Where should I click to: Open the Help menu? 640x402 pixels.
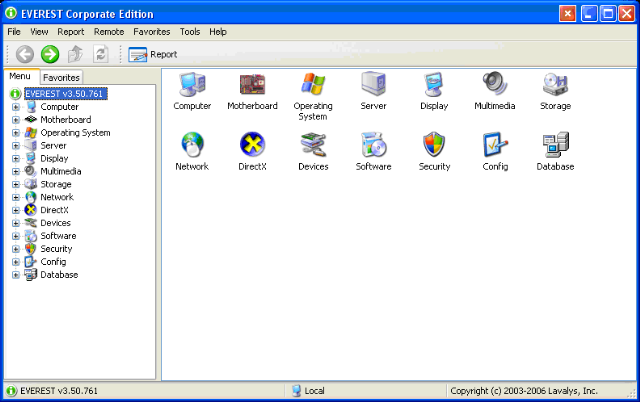218,32
